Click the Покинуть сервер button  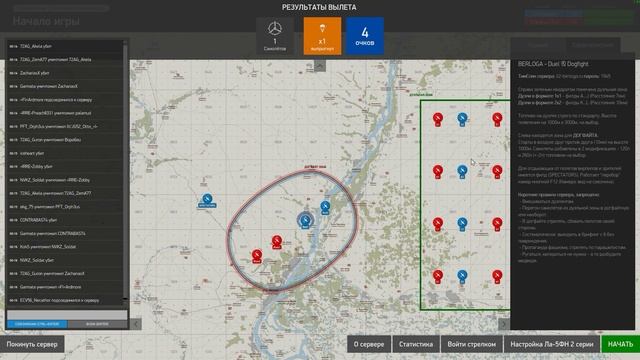(32, 344)
